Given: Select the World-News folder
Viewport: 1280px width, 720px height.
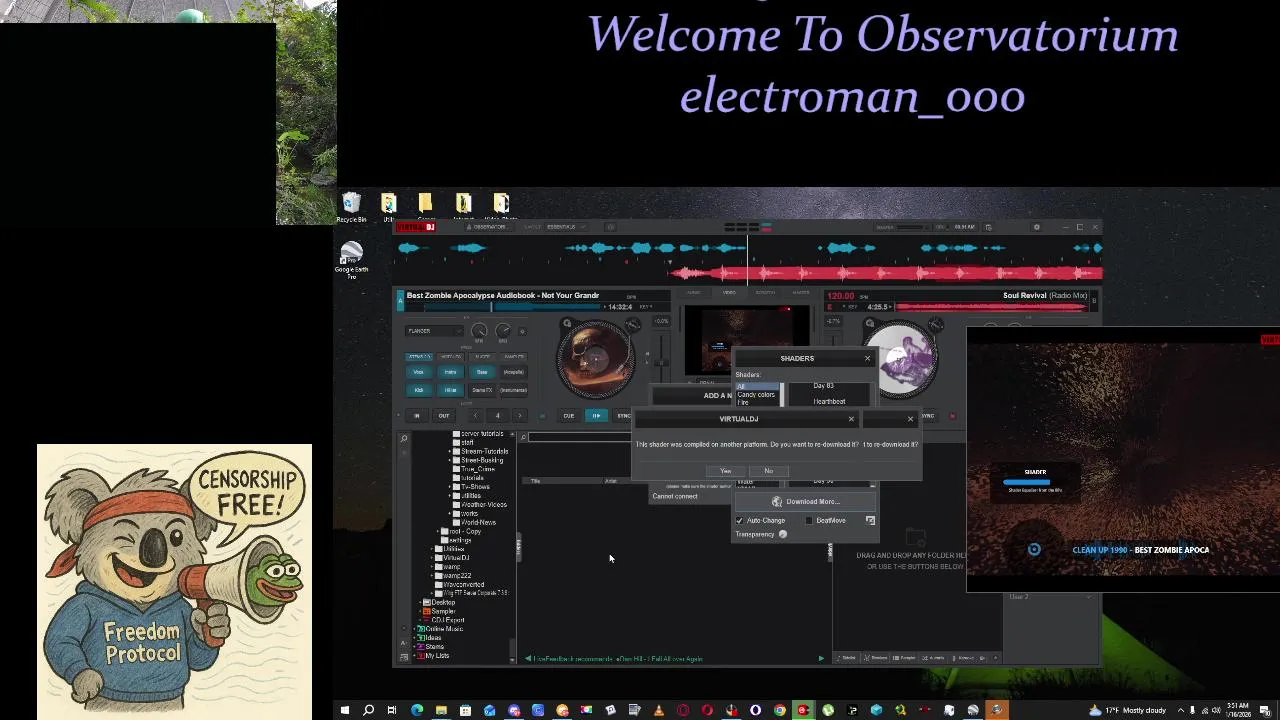Looking at the screenshot, I should coord(478,523).
